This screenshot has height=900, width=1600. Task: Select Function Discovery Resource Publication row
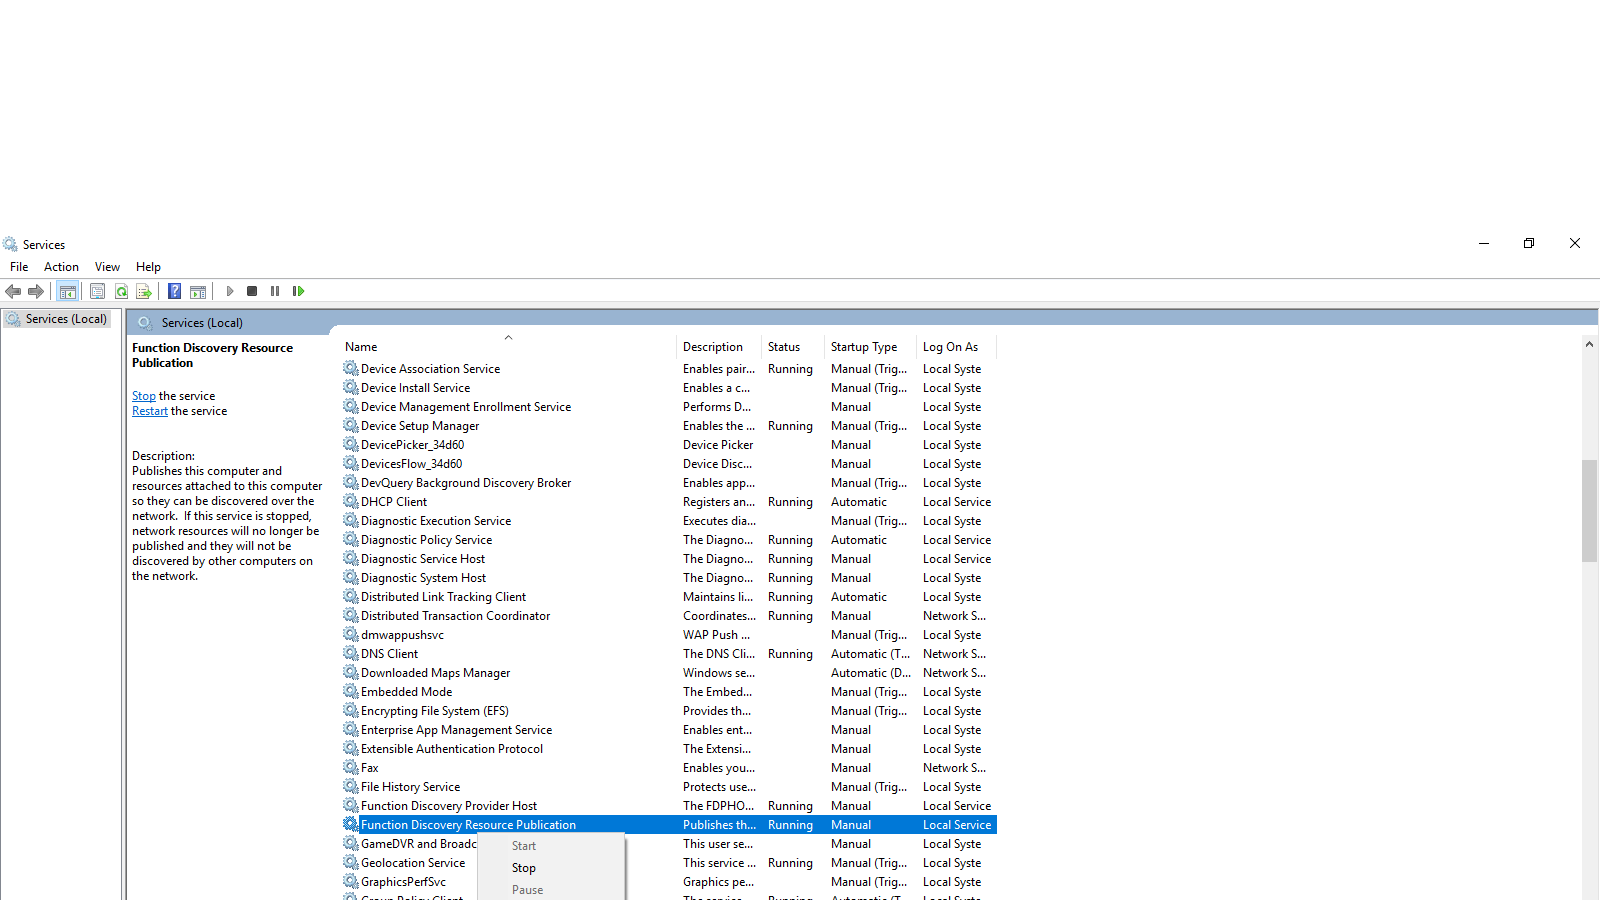click(x=669, y=825)
